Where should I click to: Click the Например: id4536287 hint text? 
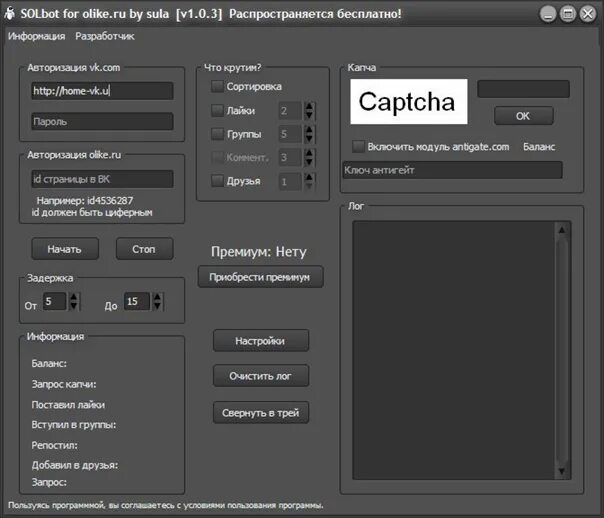click(85, 201)
